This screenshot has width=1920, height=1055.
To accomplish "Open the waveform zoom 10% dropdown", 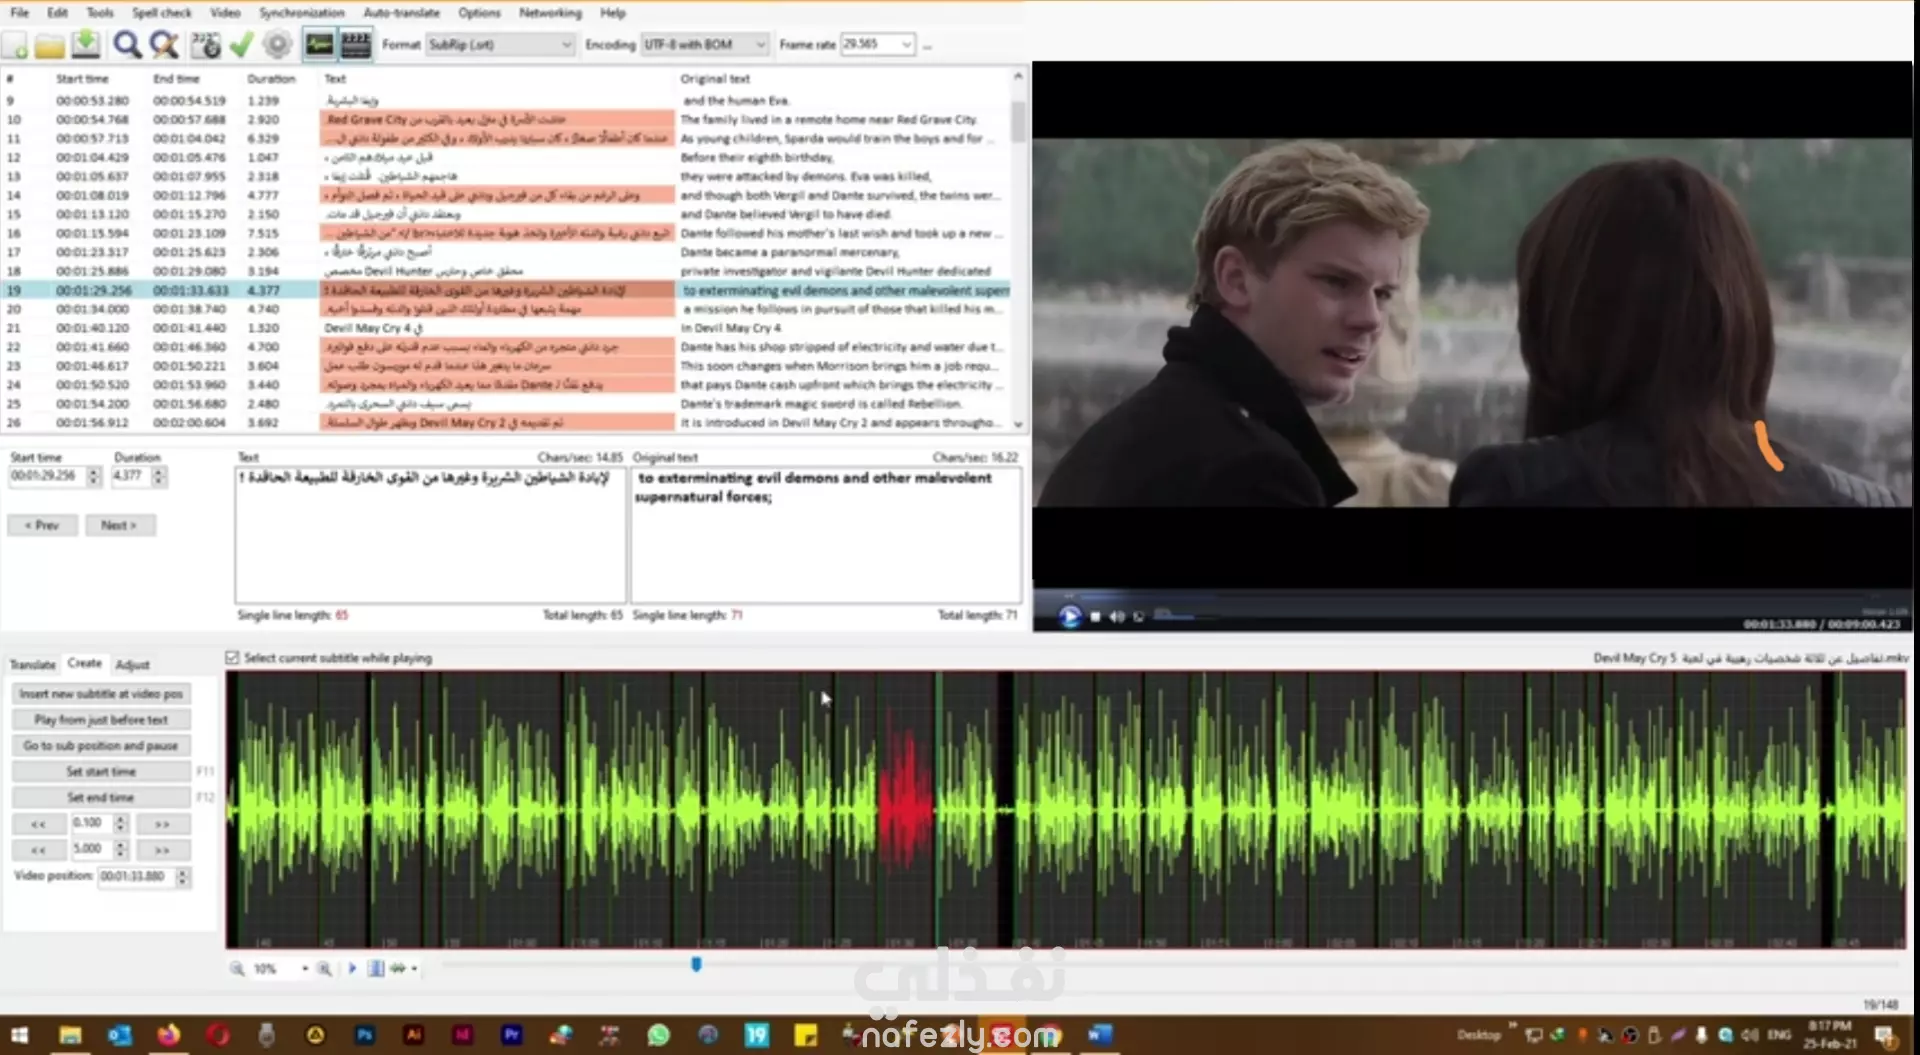I will click(304, 969).
